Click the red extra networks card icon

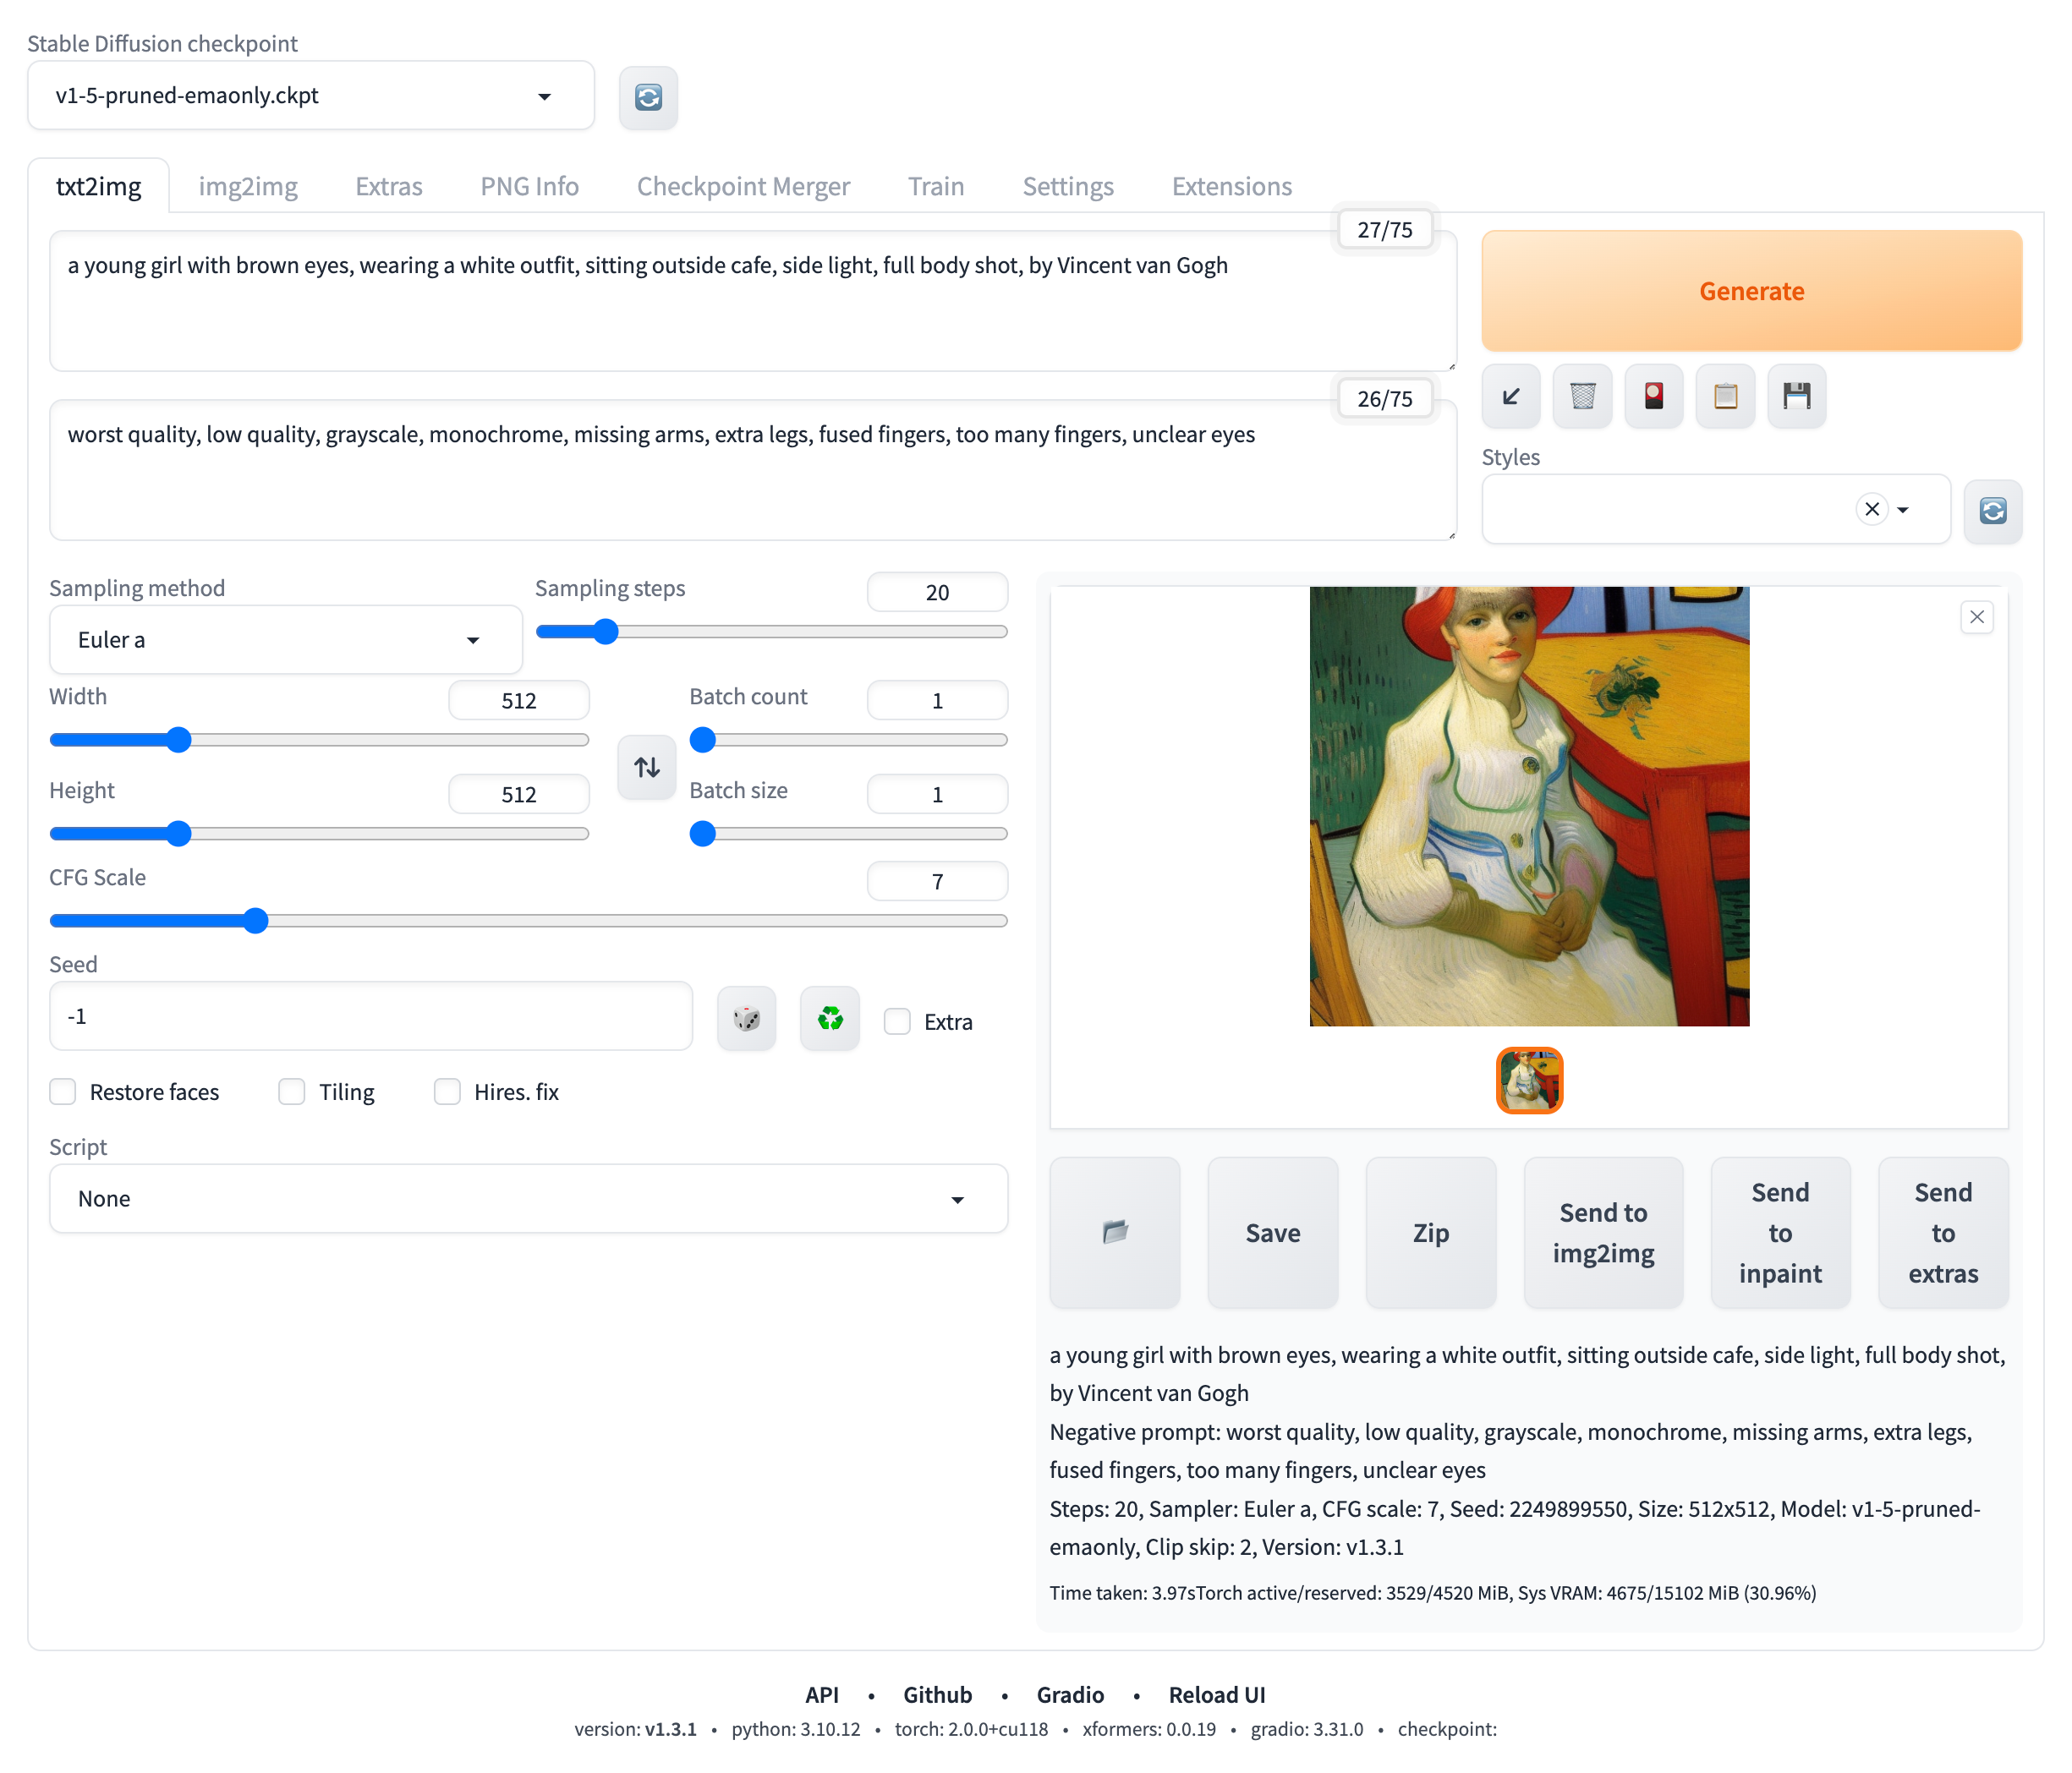(x=1653, y=397)
